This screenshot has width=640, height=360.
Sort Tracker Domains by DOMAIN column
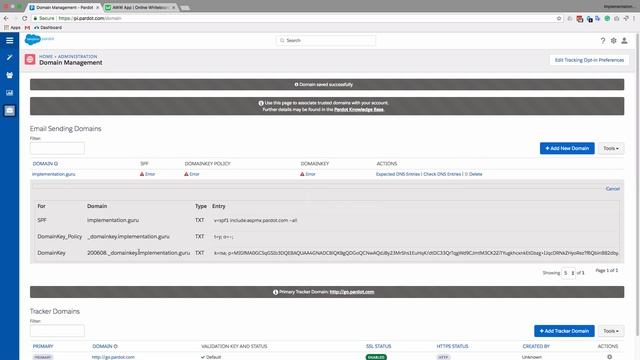[104, 346]
